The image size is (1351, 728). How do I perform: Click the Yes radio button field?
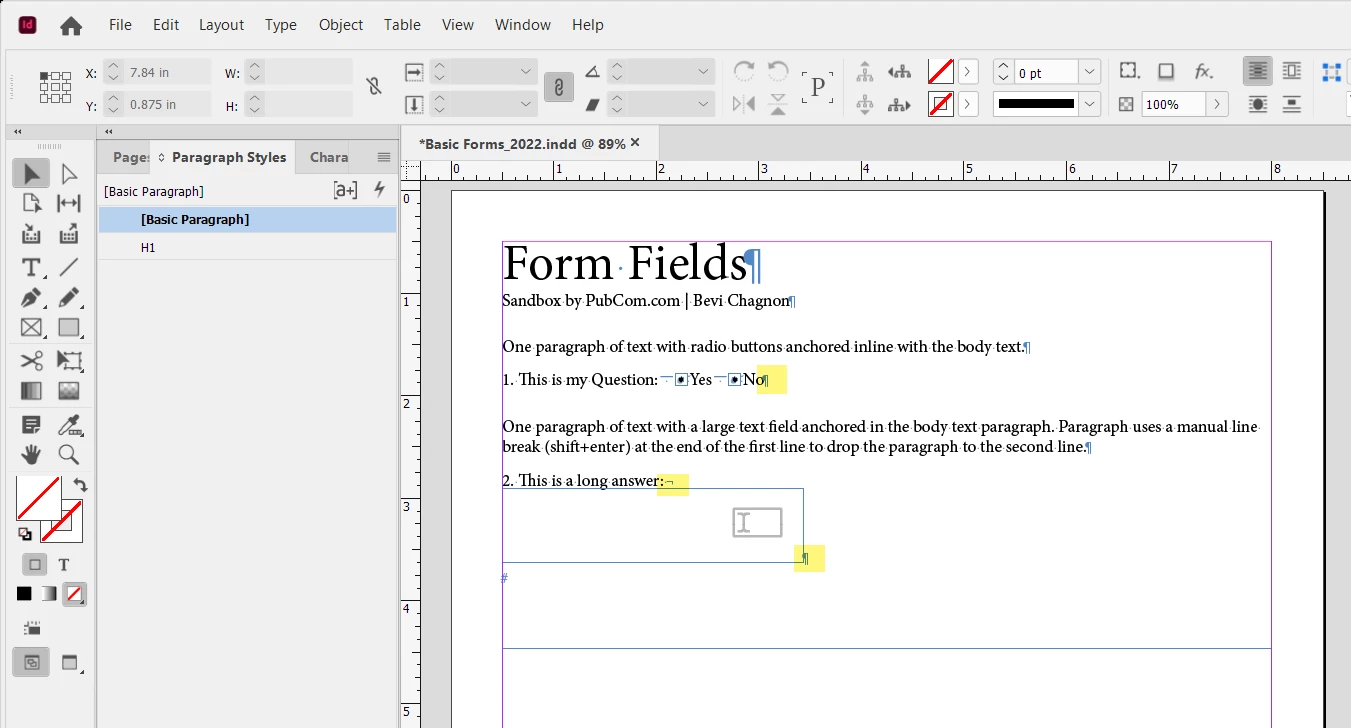[681, 380]
